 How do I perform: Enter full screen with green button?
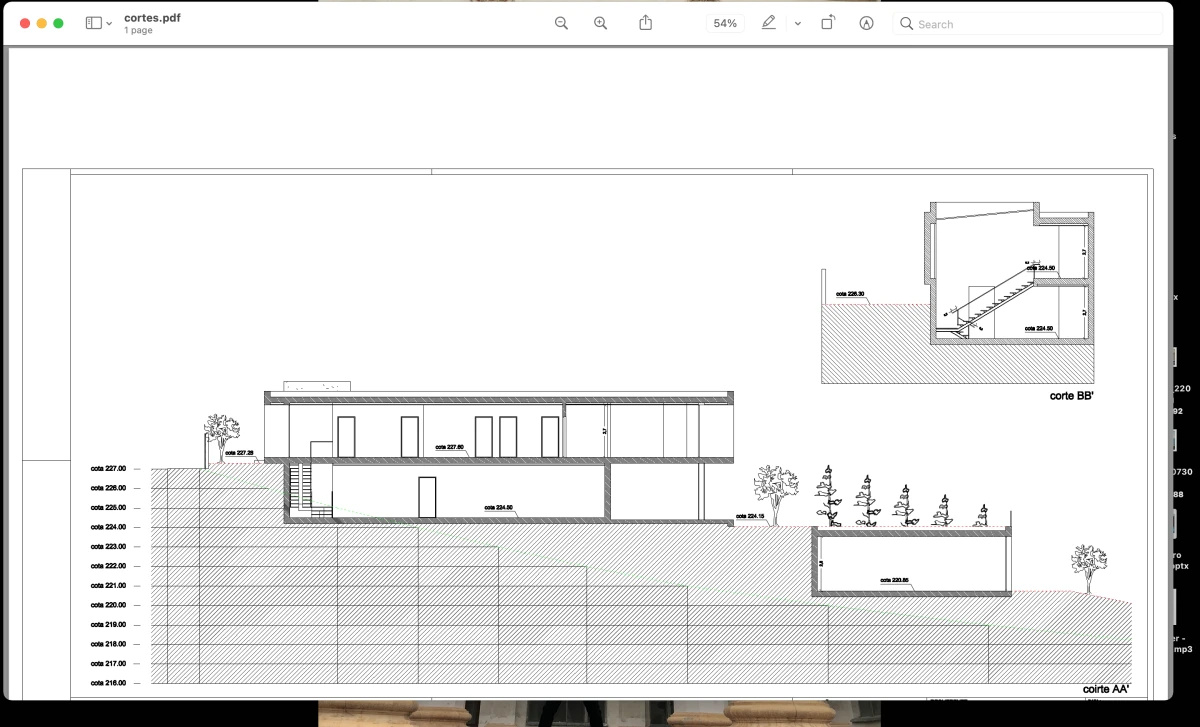point(58,23)
